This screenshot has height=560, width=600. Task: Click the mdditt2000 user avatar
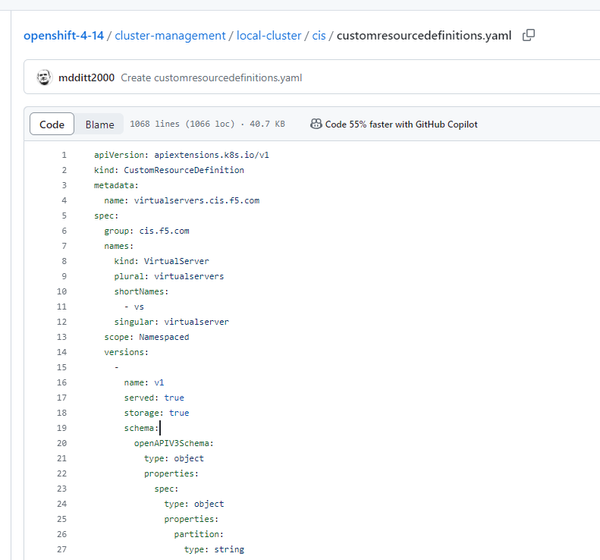[44, 78]
